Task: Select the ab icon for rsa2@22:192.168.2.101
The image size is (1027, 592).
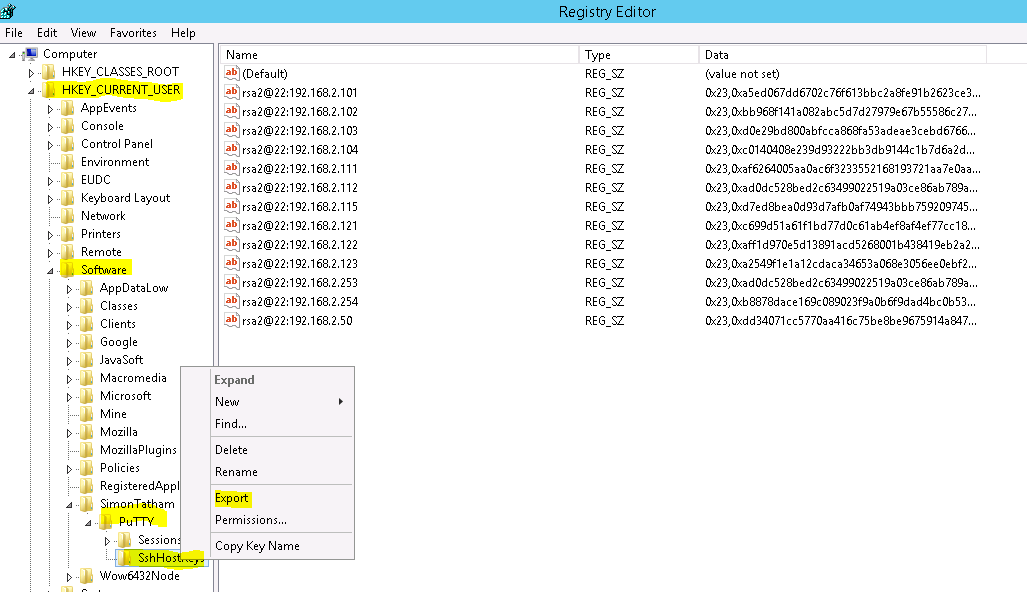Action: pyautogui.click(x=230, y=92)
